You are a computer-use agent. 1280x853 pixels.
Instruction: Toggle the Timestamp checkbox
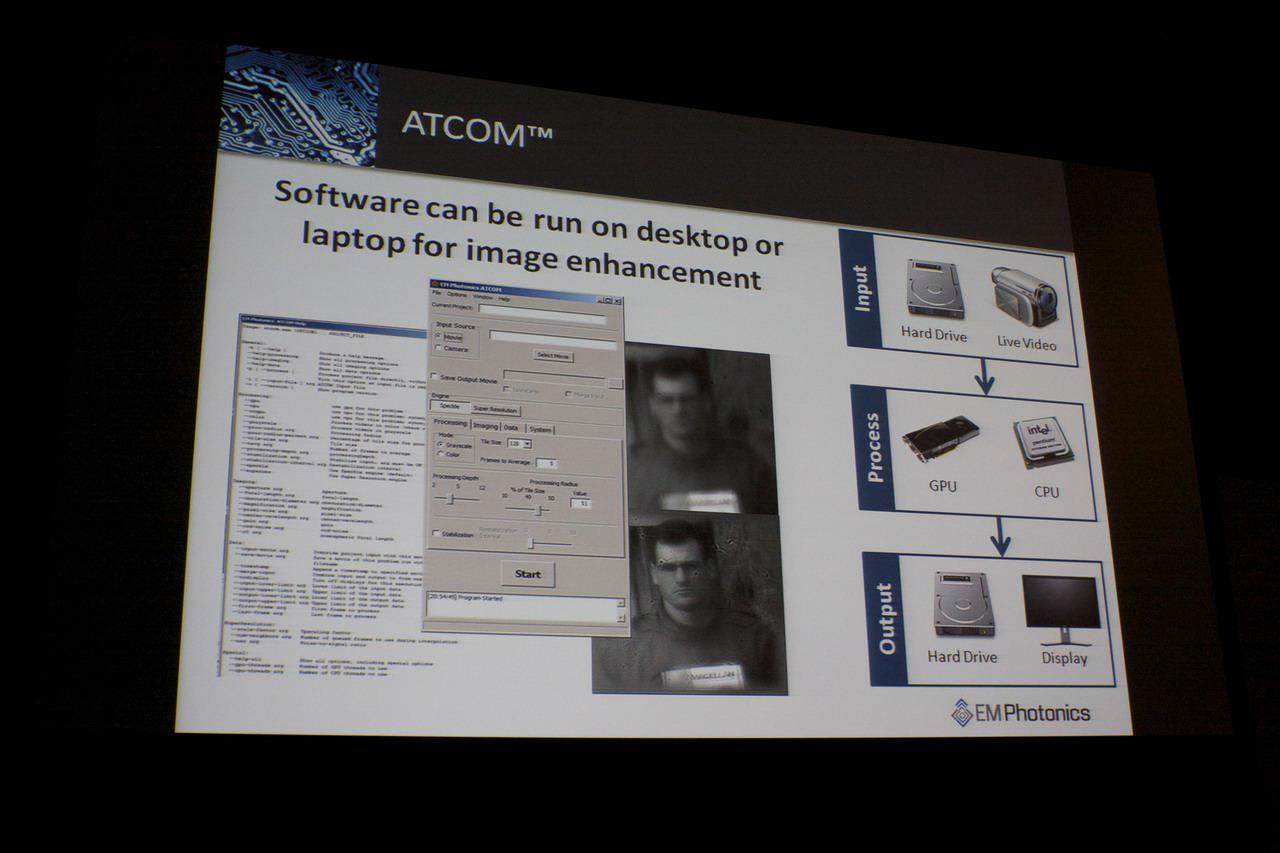click(506, 389)
